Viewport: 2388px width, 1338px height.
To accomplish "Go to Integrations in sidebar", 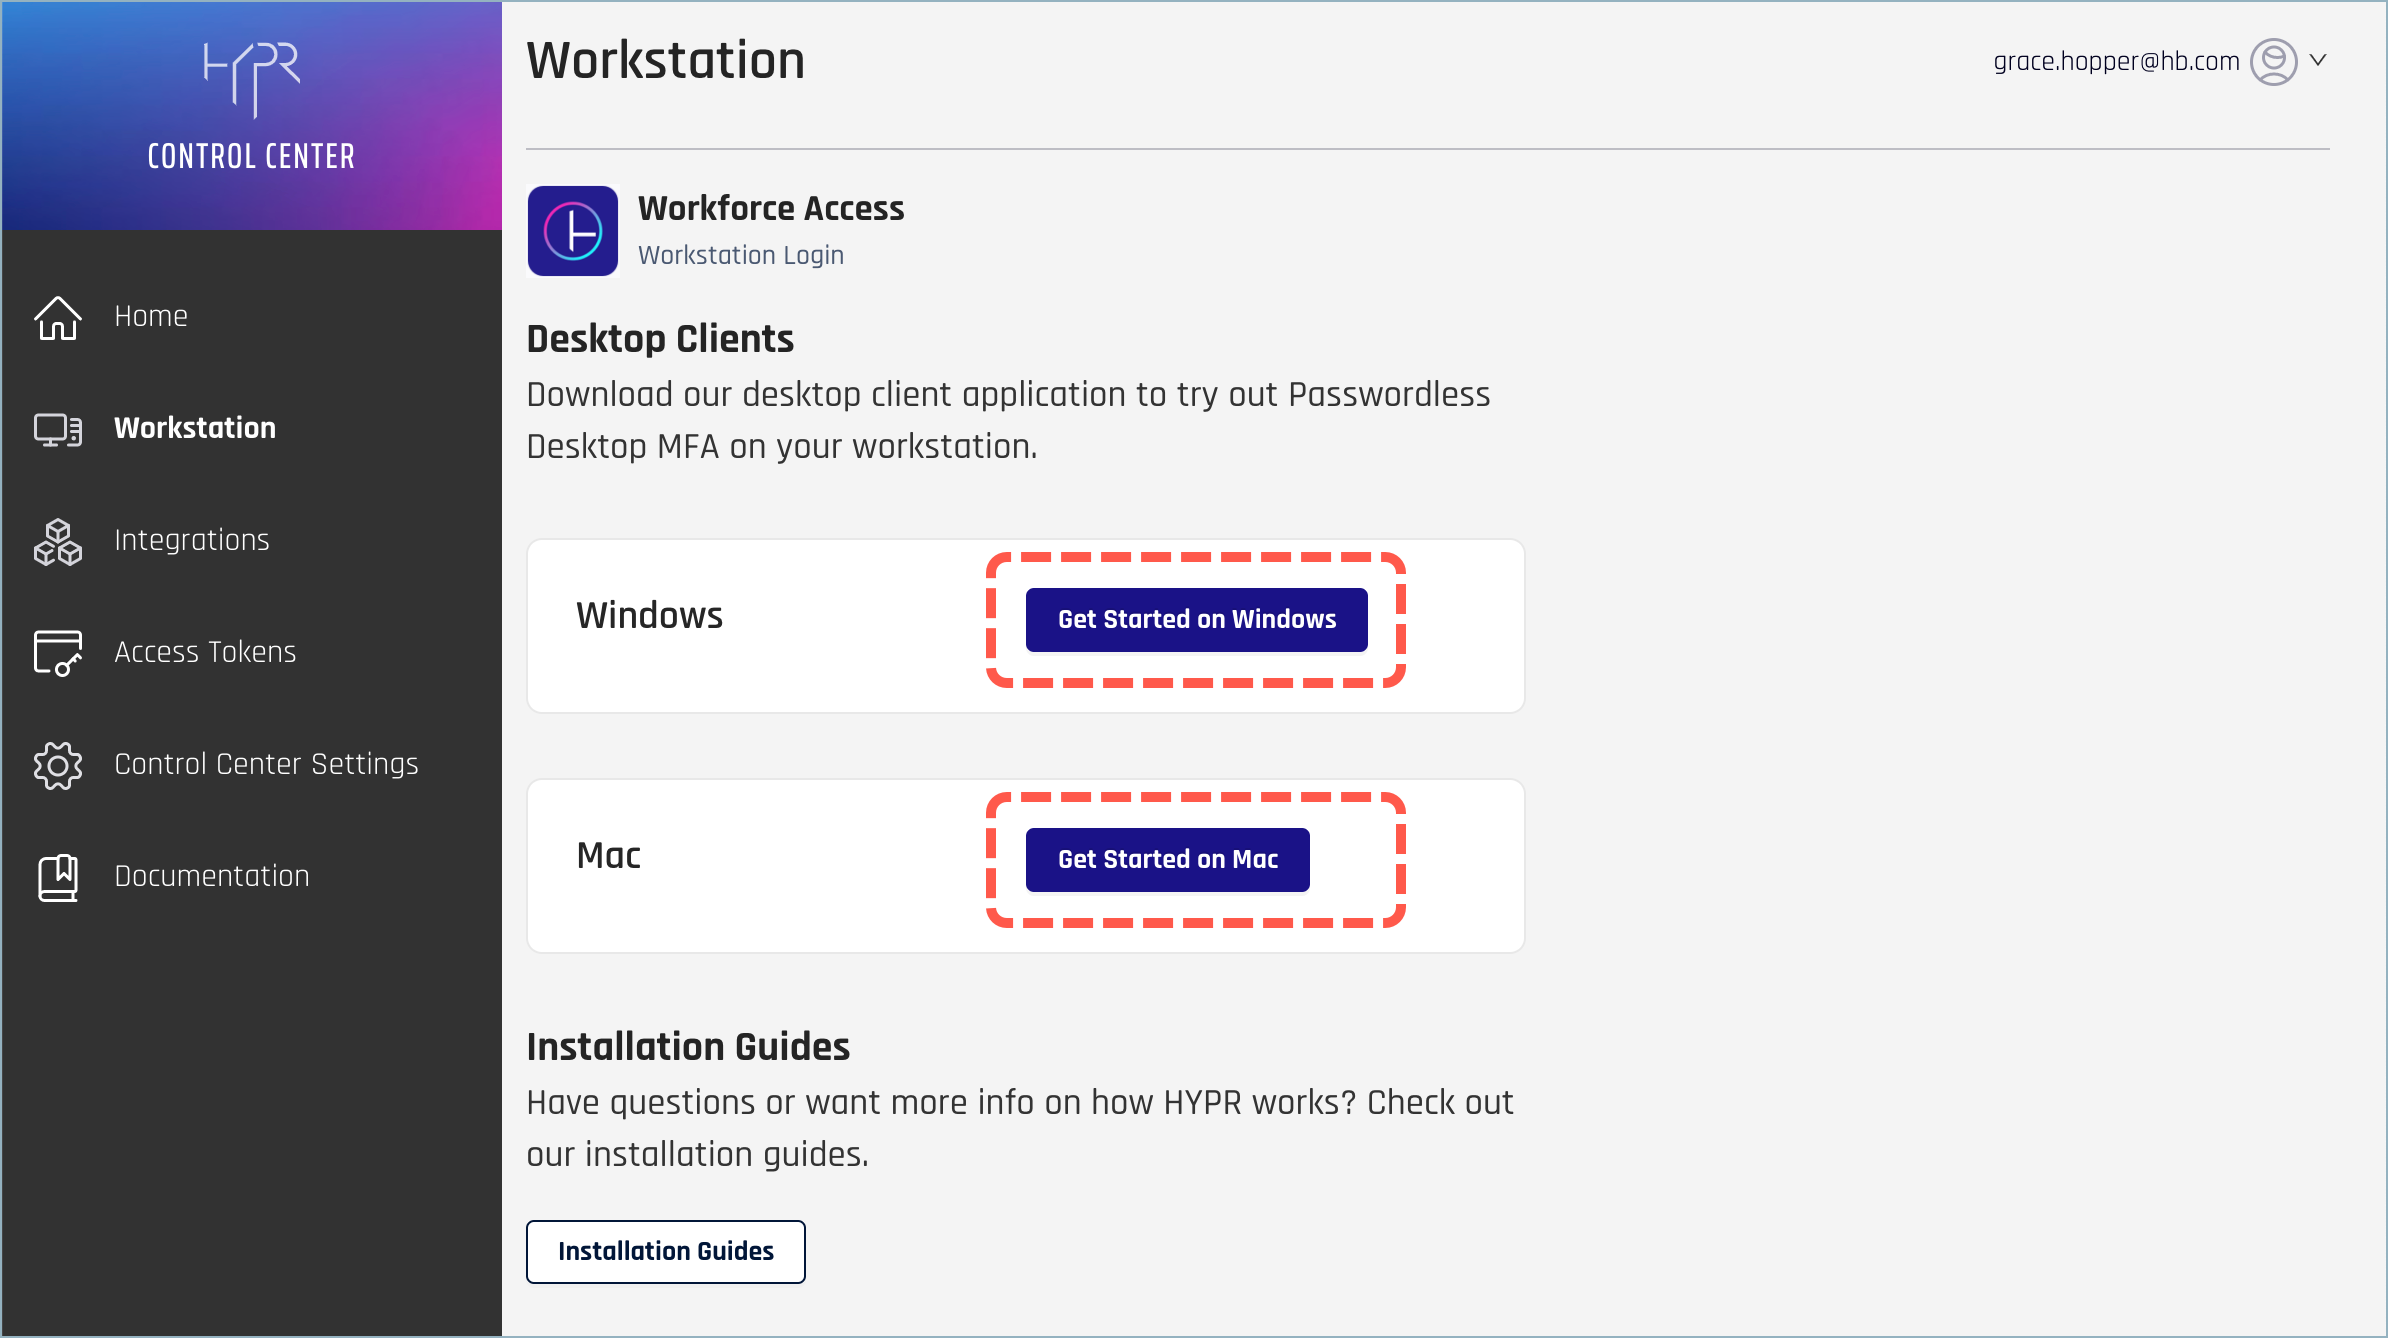I will (192, 540).
